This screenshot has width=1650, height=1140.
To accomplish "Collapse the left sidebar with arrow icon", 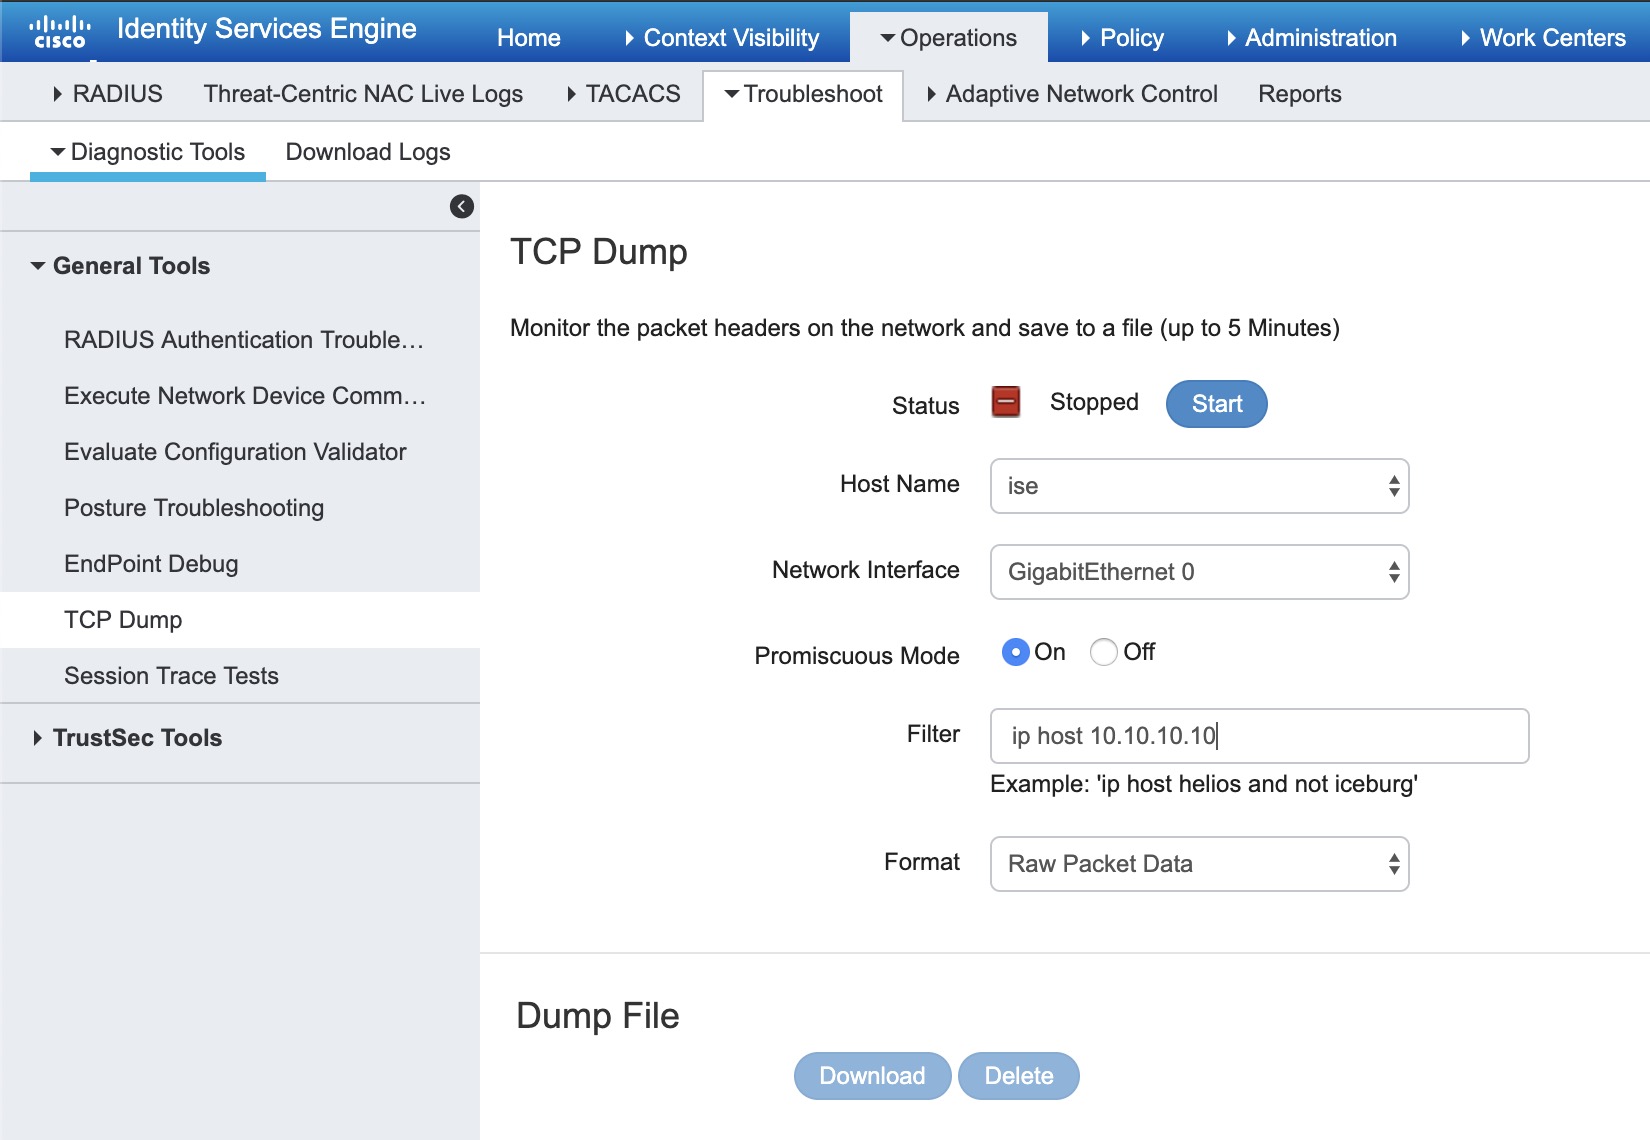I will pos(461,206).
